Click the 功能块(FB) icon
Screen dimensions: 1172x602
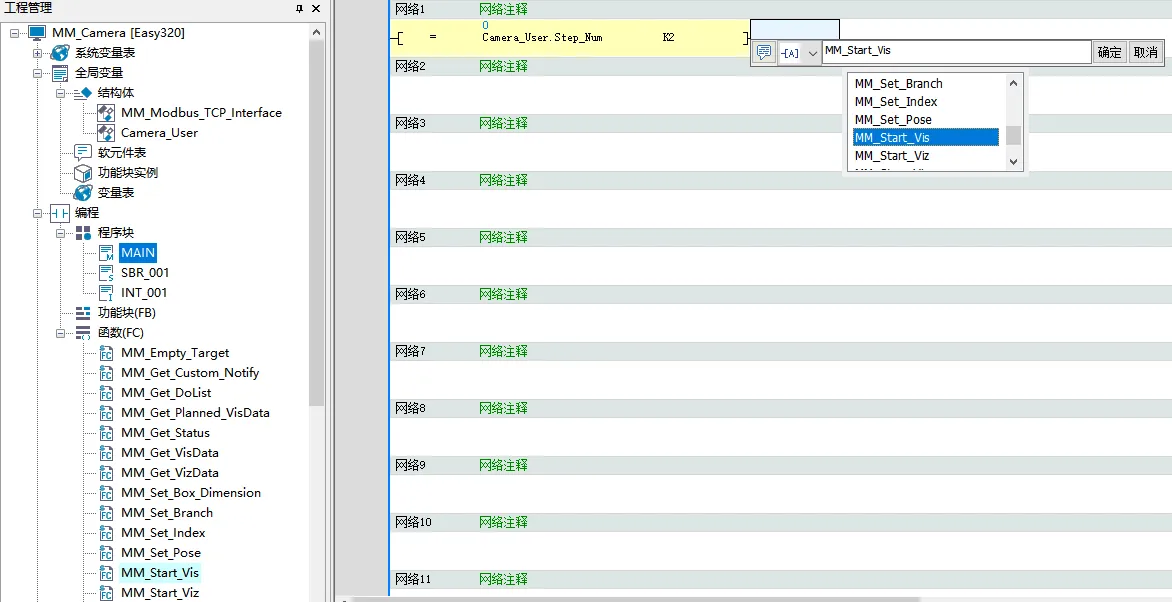(83, 313)
